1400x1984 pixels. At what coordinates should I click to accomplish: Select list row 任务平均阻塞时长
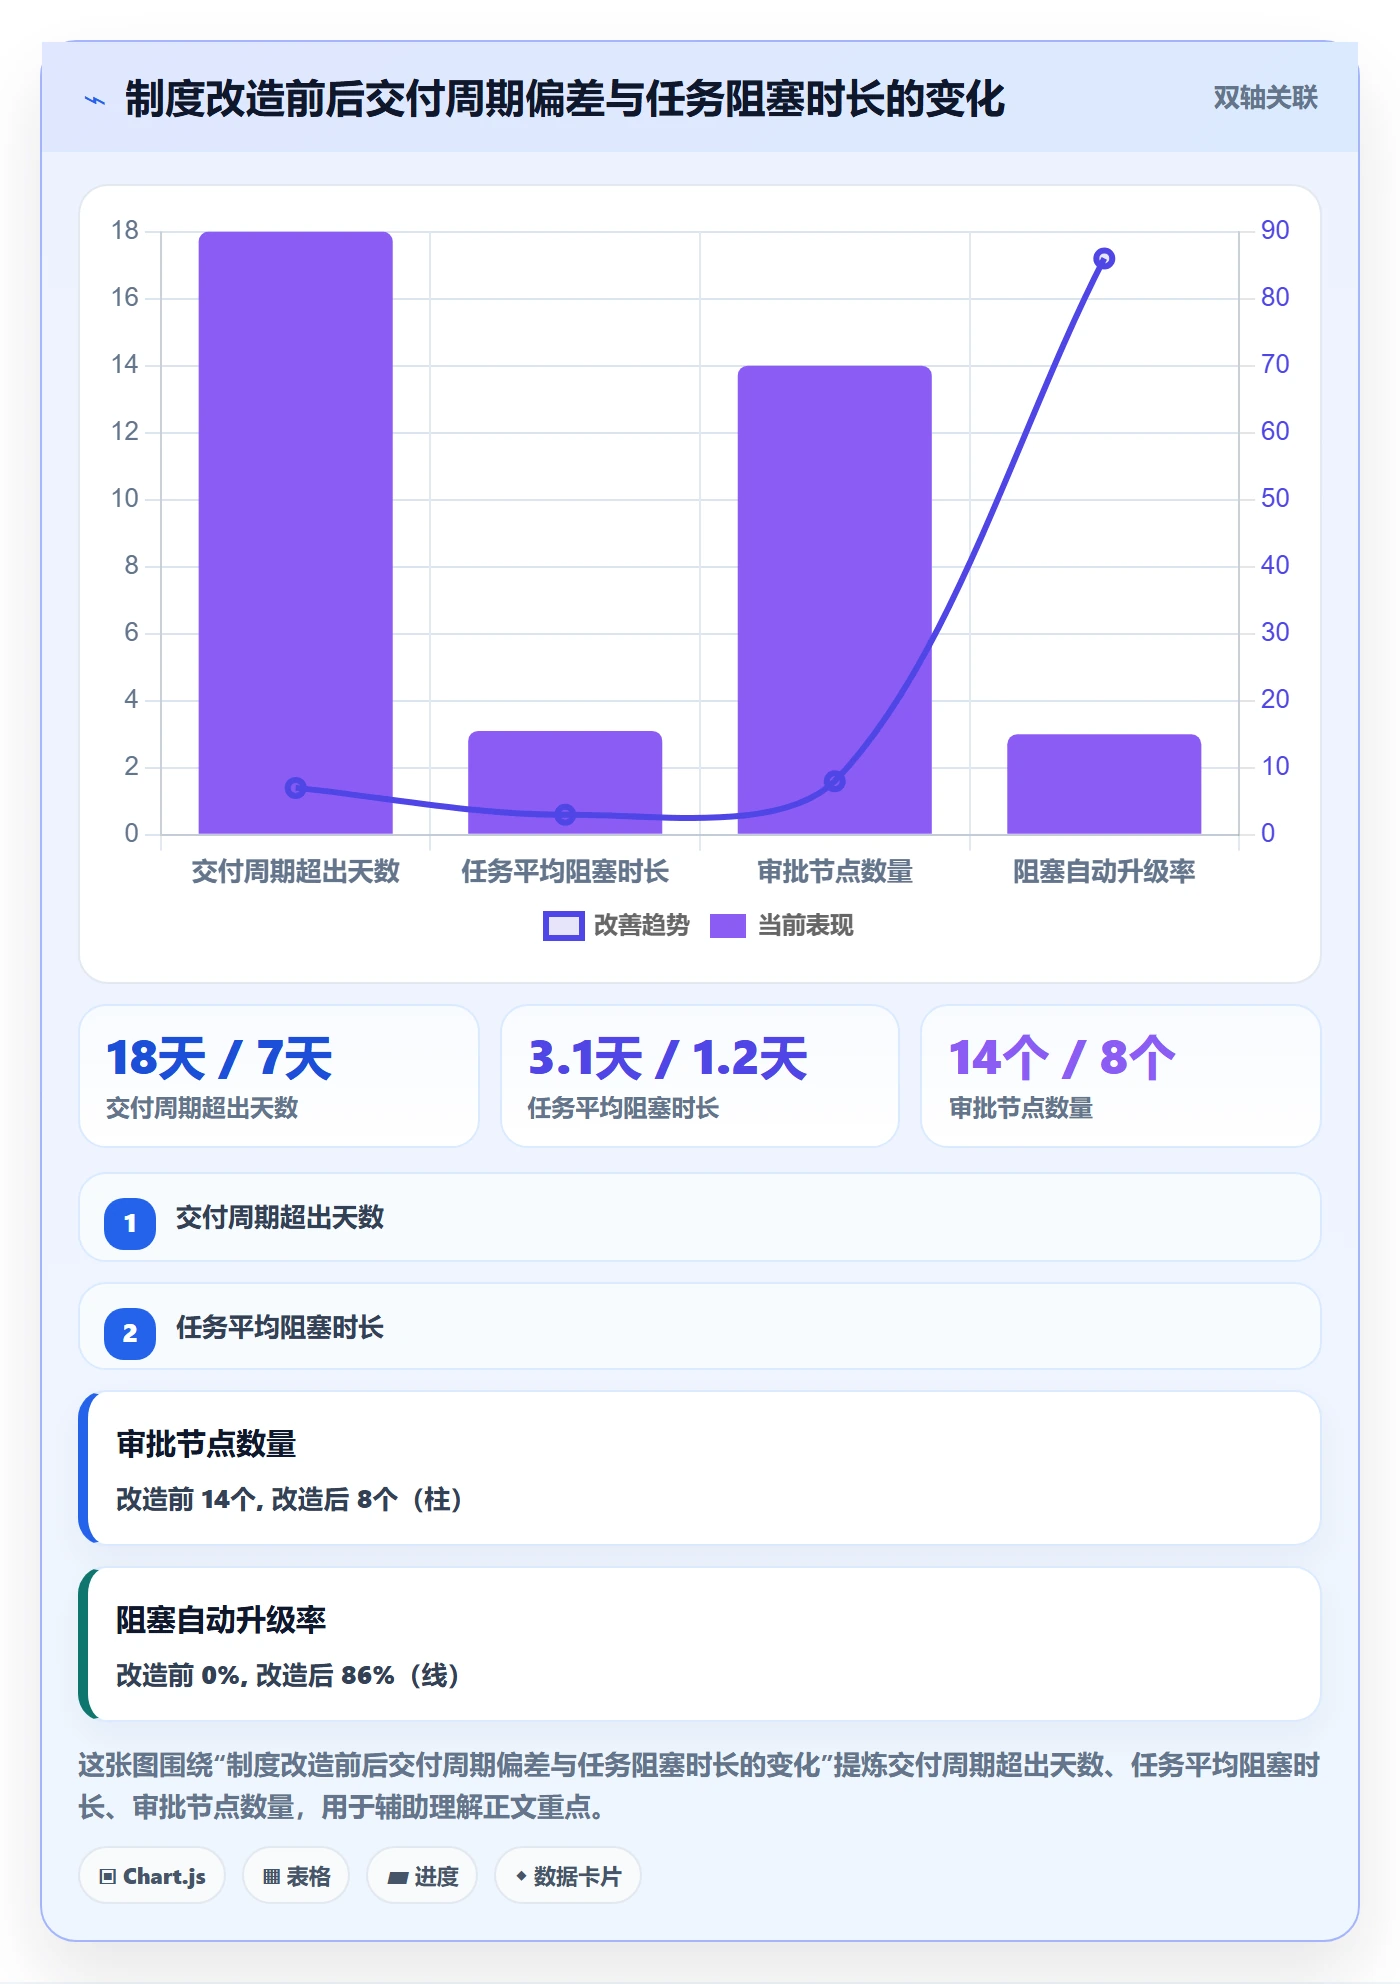coord(700,1327)
